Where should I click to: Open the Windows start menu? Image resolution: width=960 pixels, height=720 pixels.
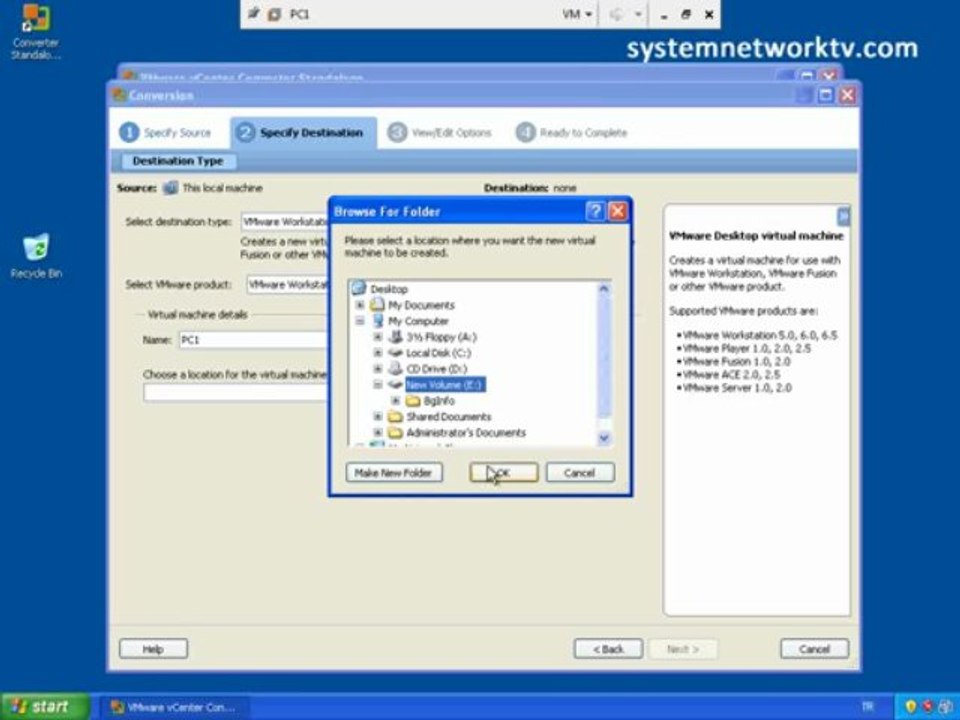click(x=45, y=707)
